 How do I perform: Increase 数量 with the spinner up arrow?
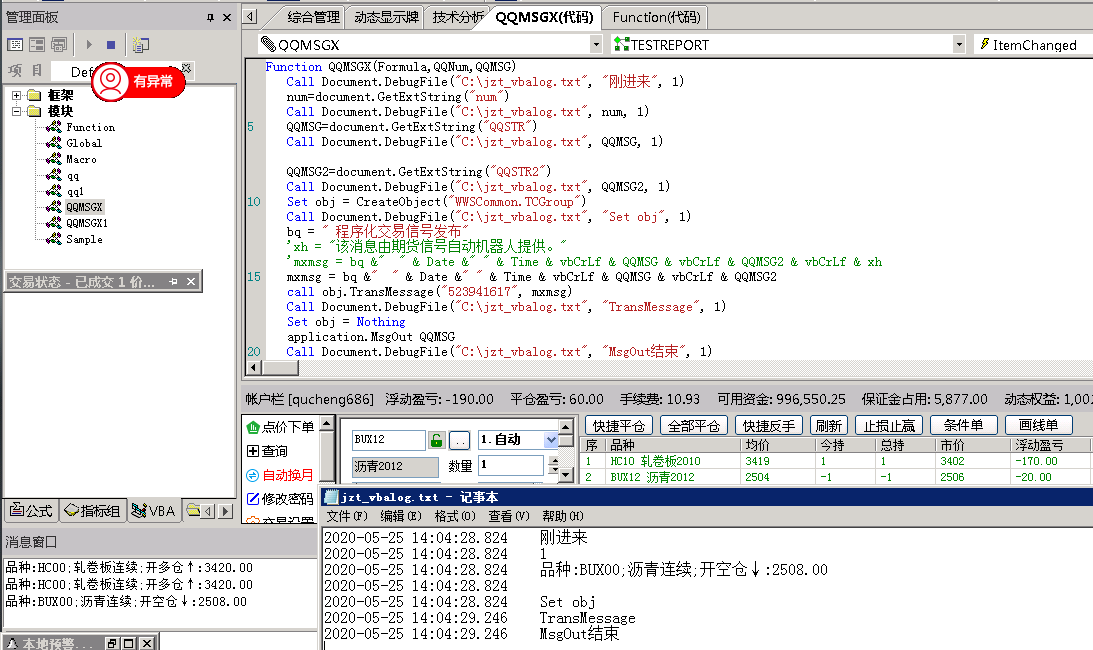coord(554,460)
